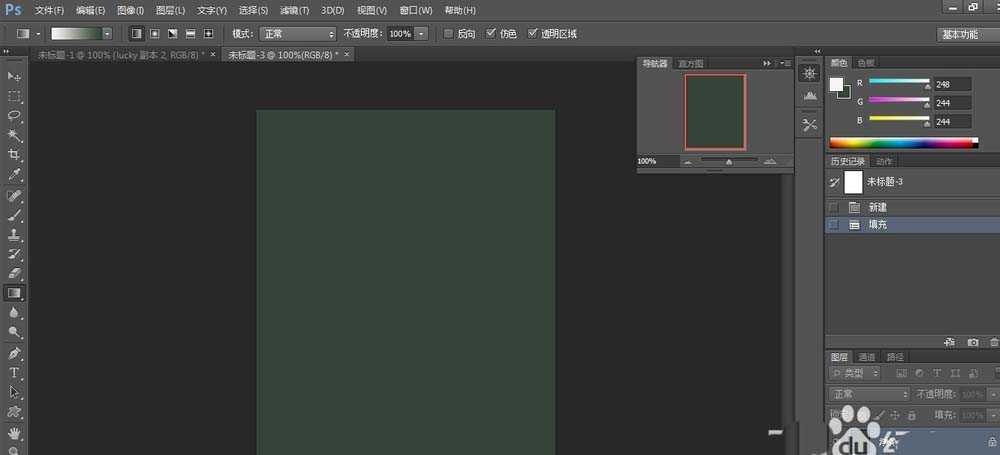1000x455 pixels.
Task: Open the 滤镜(T) menu
Action: point(294,10)
